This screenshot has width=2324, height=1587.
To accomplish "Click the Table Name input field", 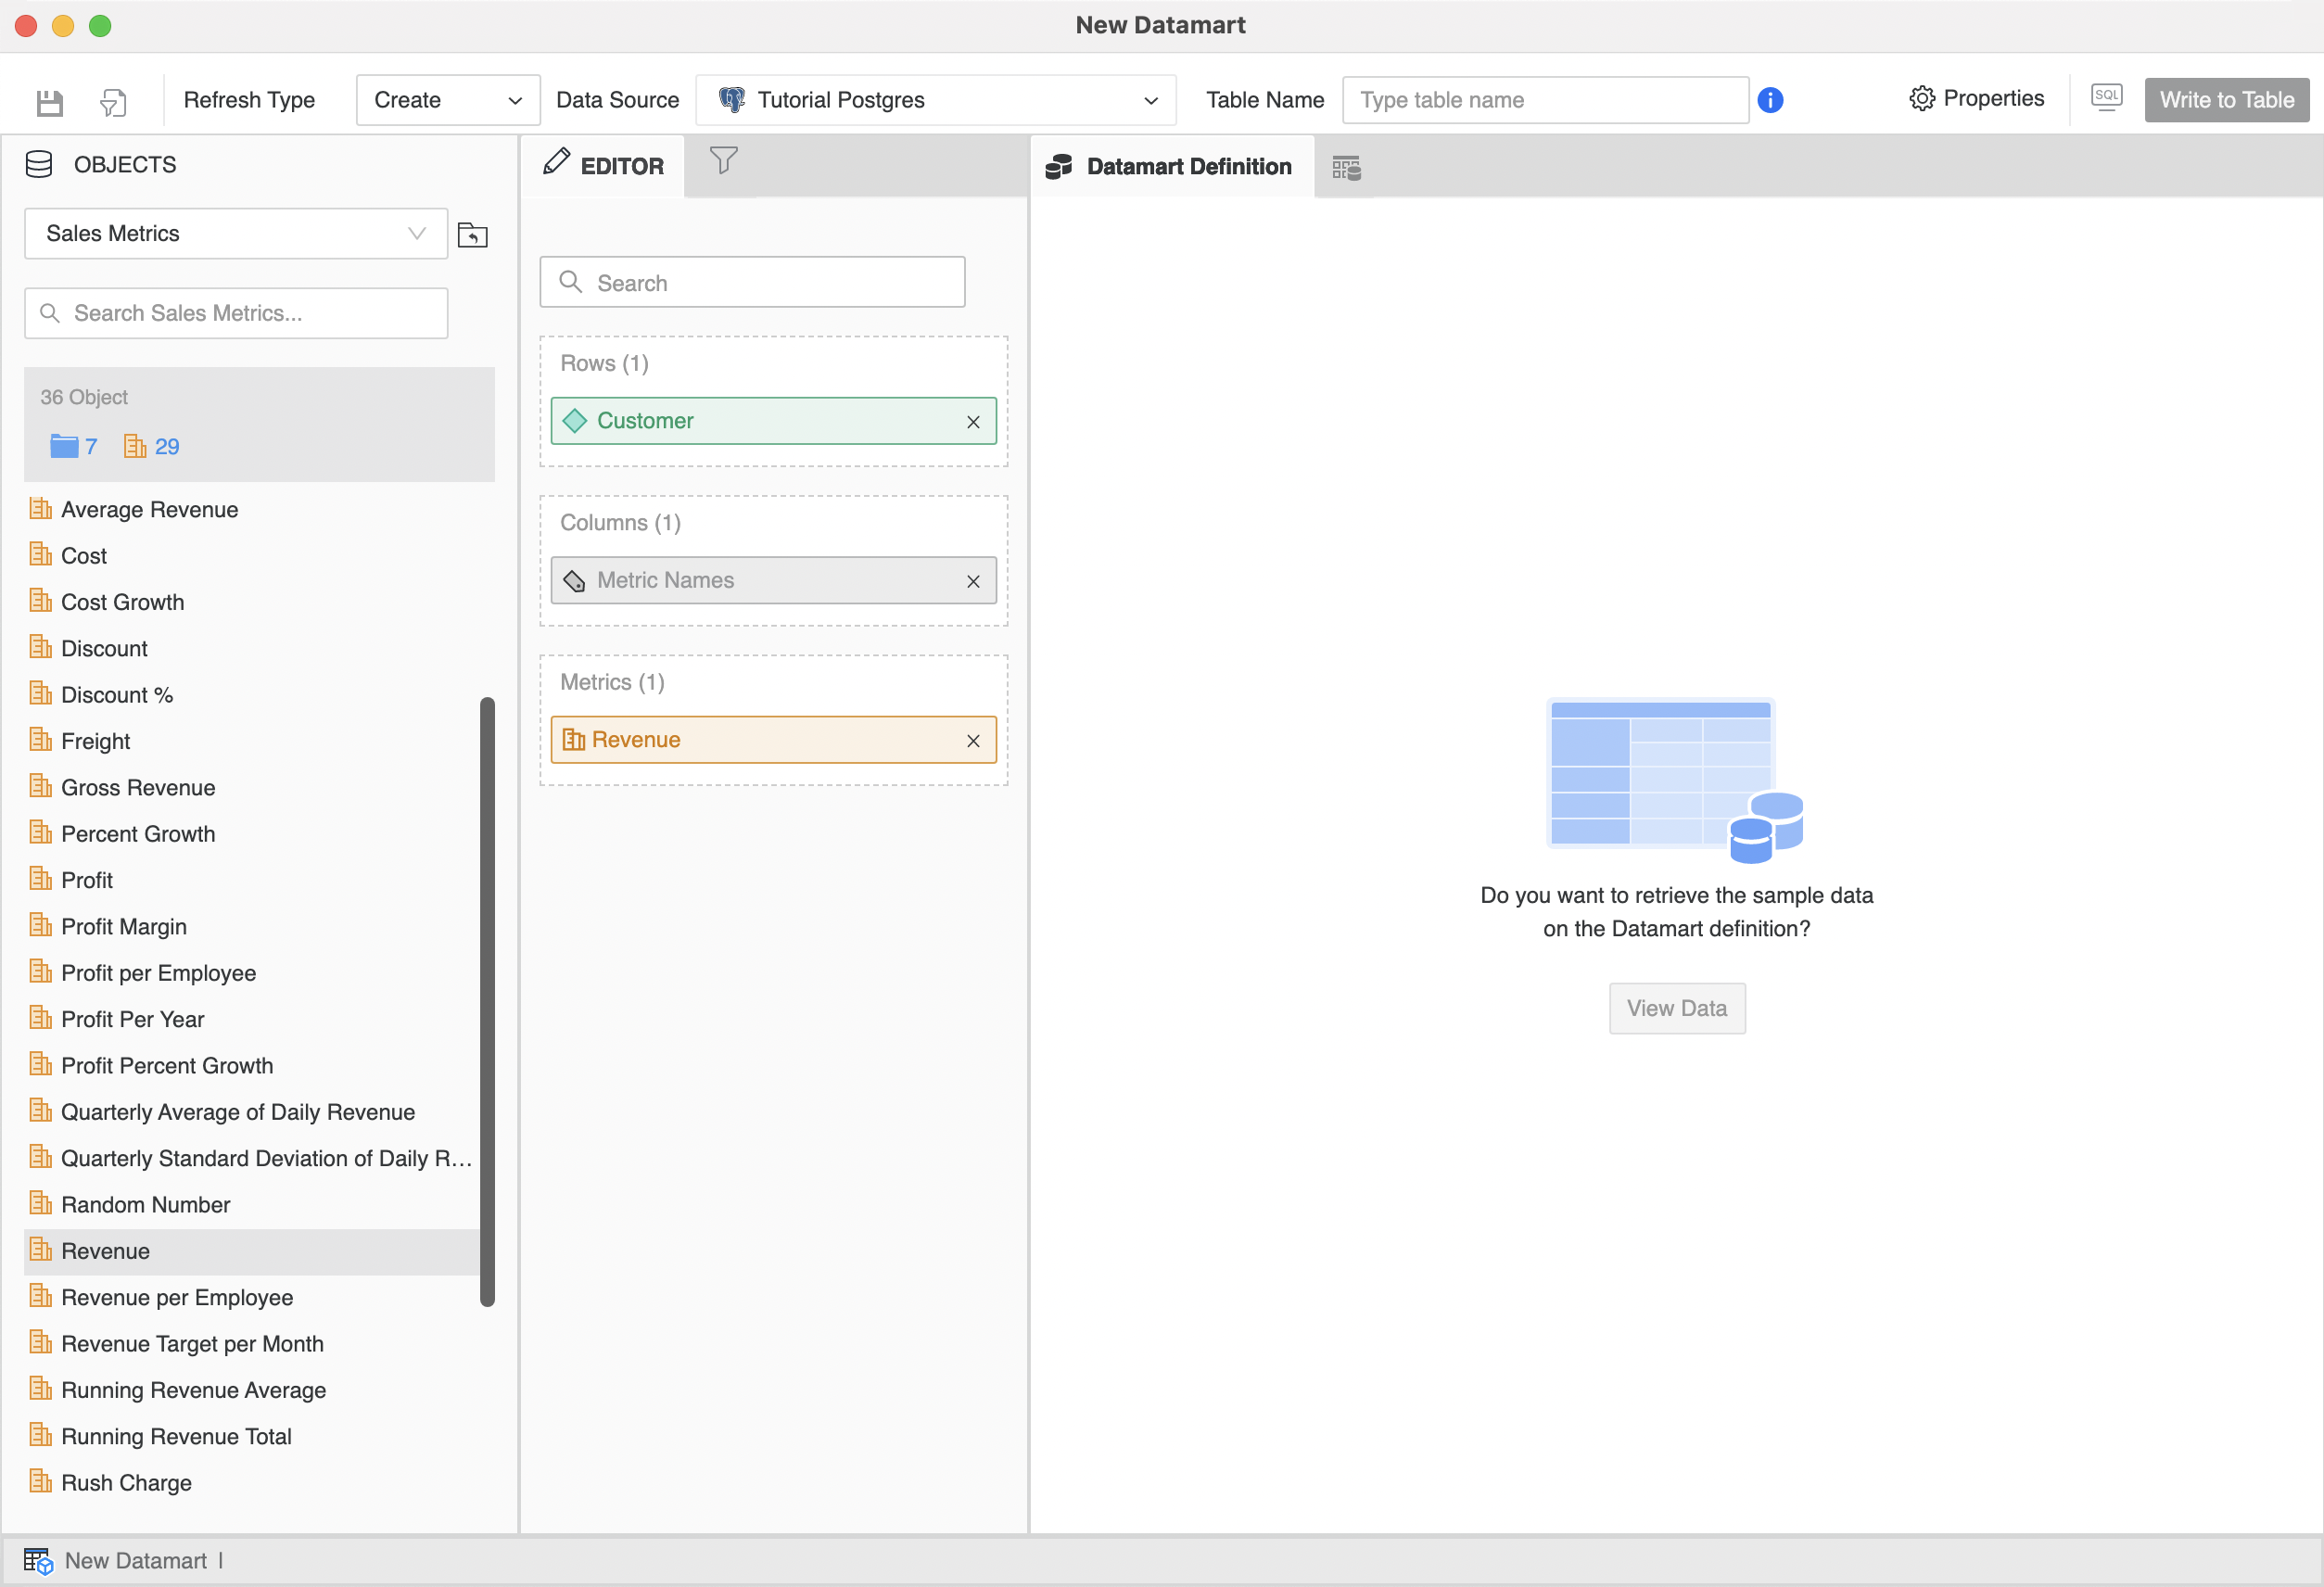I will point(1544,100).
